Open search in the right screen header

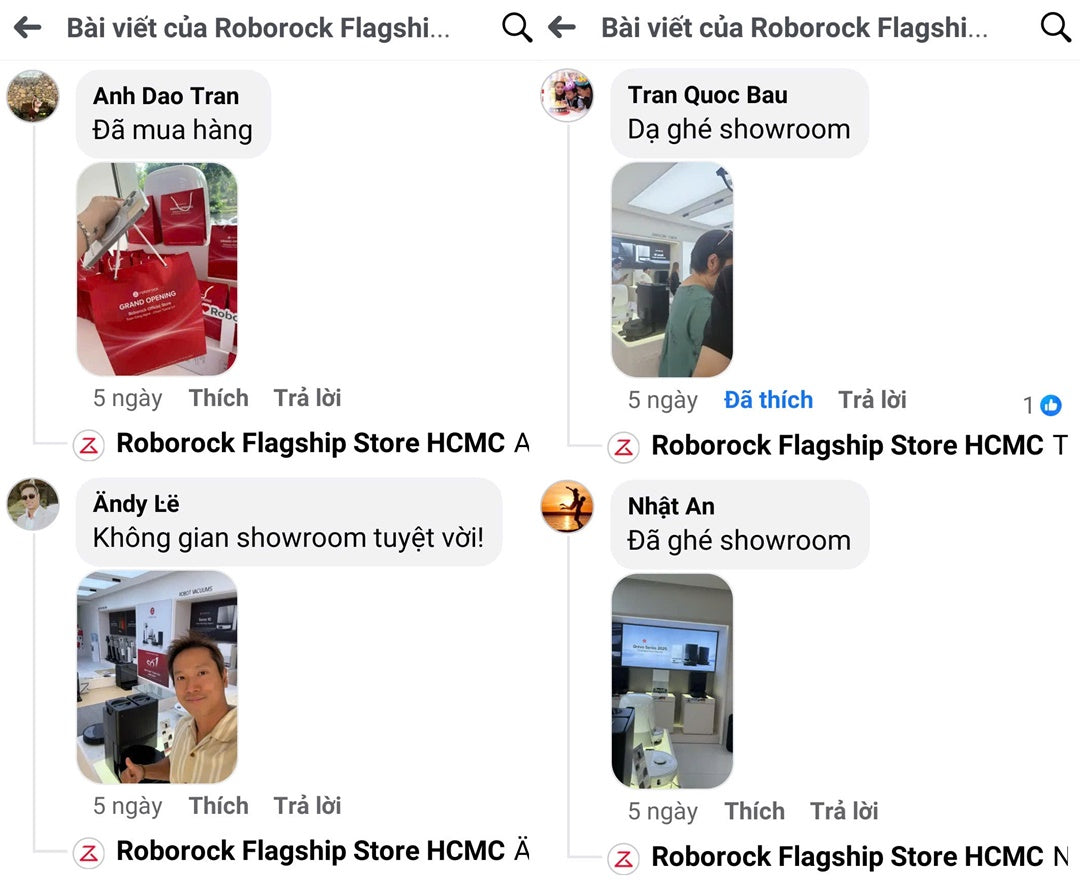coord(1055,28)
